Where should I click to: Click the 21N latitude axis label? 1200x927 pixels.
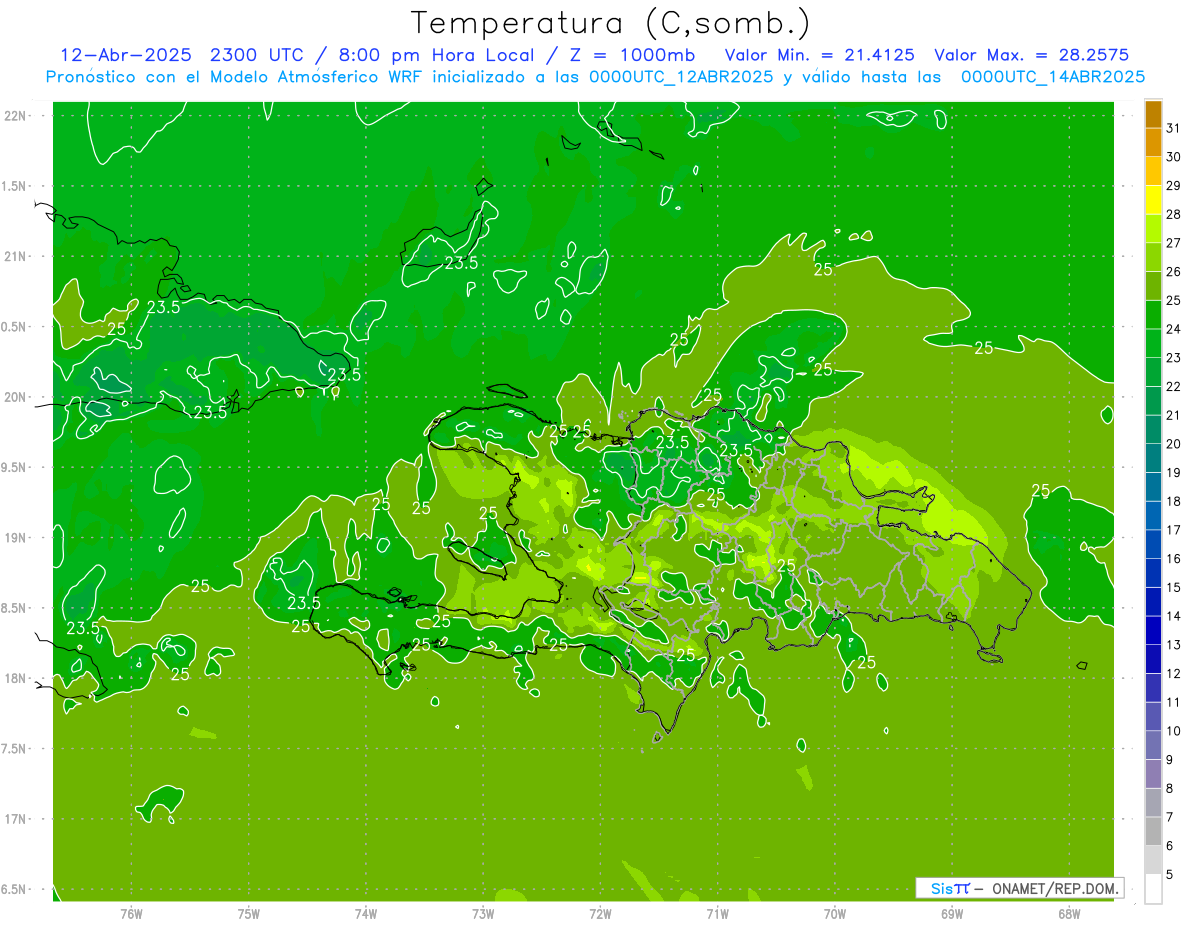coord(15,256)
